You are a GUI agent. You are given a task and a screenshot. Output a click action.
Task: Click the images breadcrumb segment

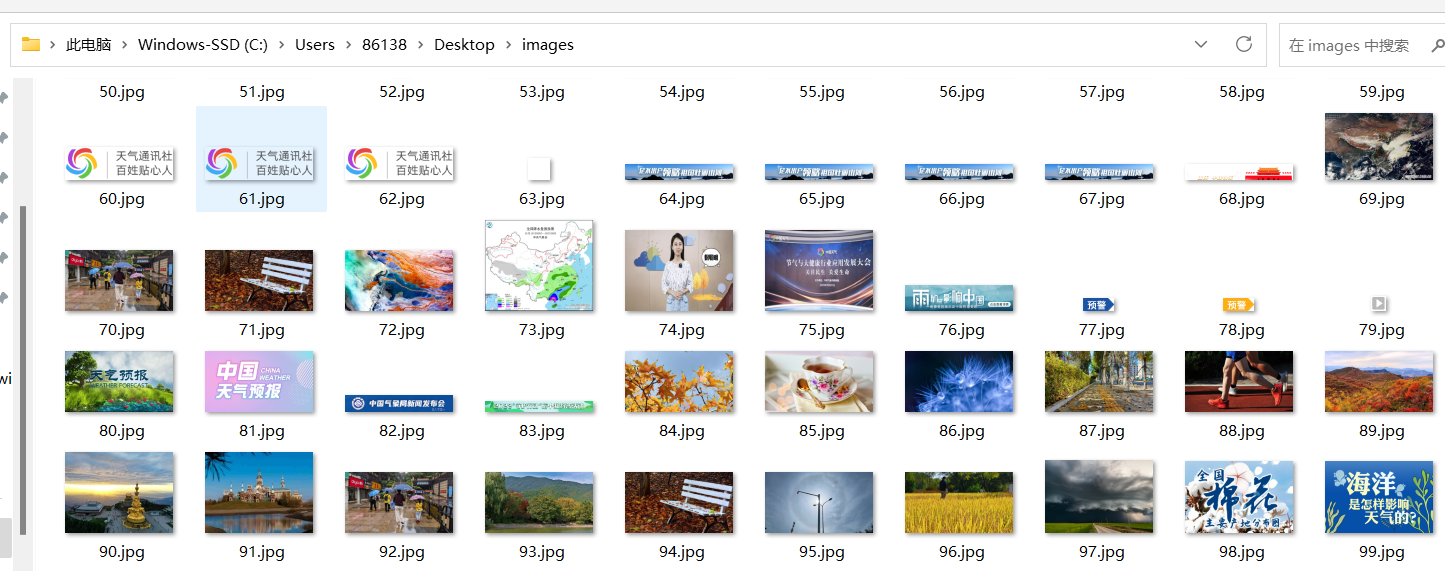(x=548, y=45)
